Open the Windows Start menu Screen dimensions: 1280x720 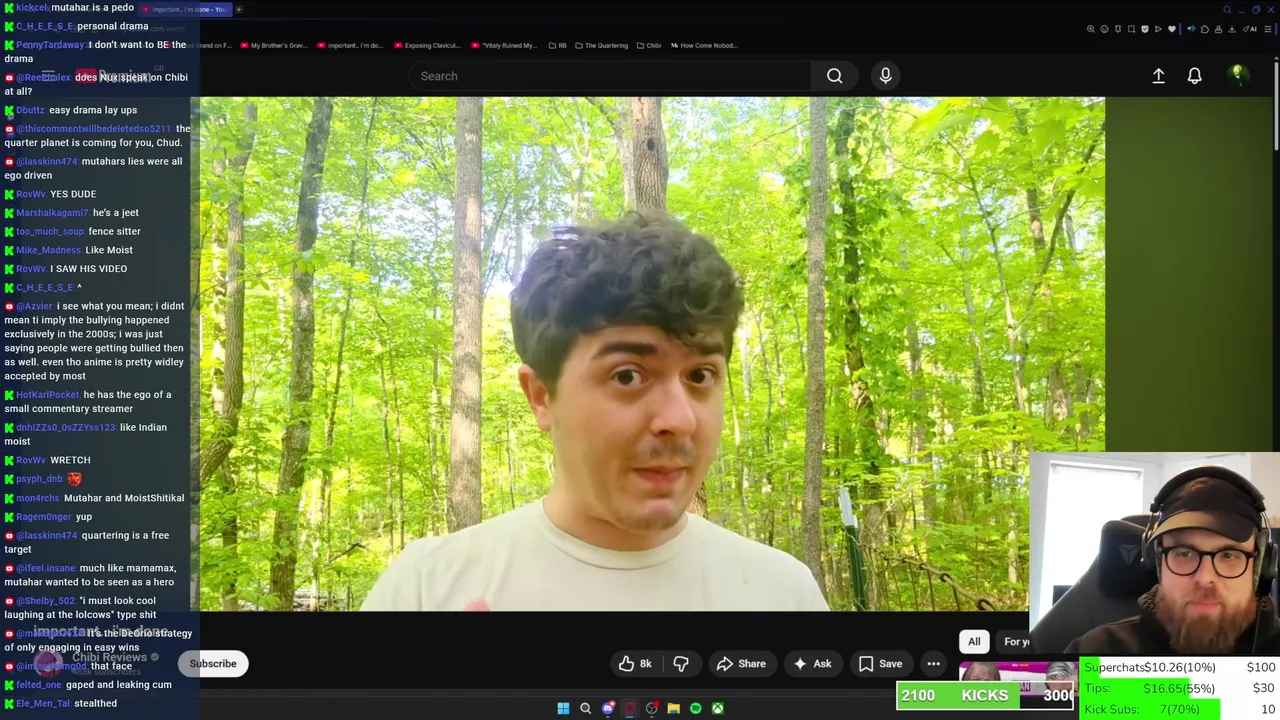click(x=563, y=708)
